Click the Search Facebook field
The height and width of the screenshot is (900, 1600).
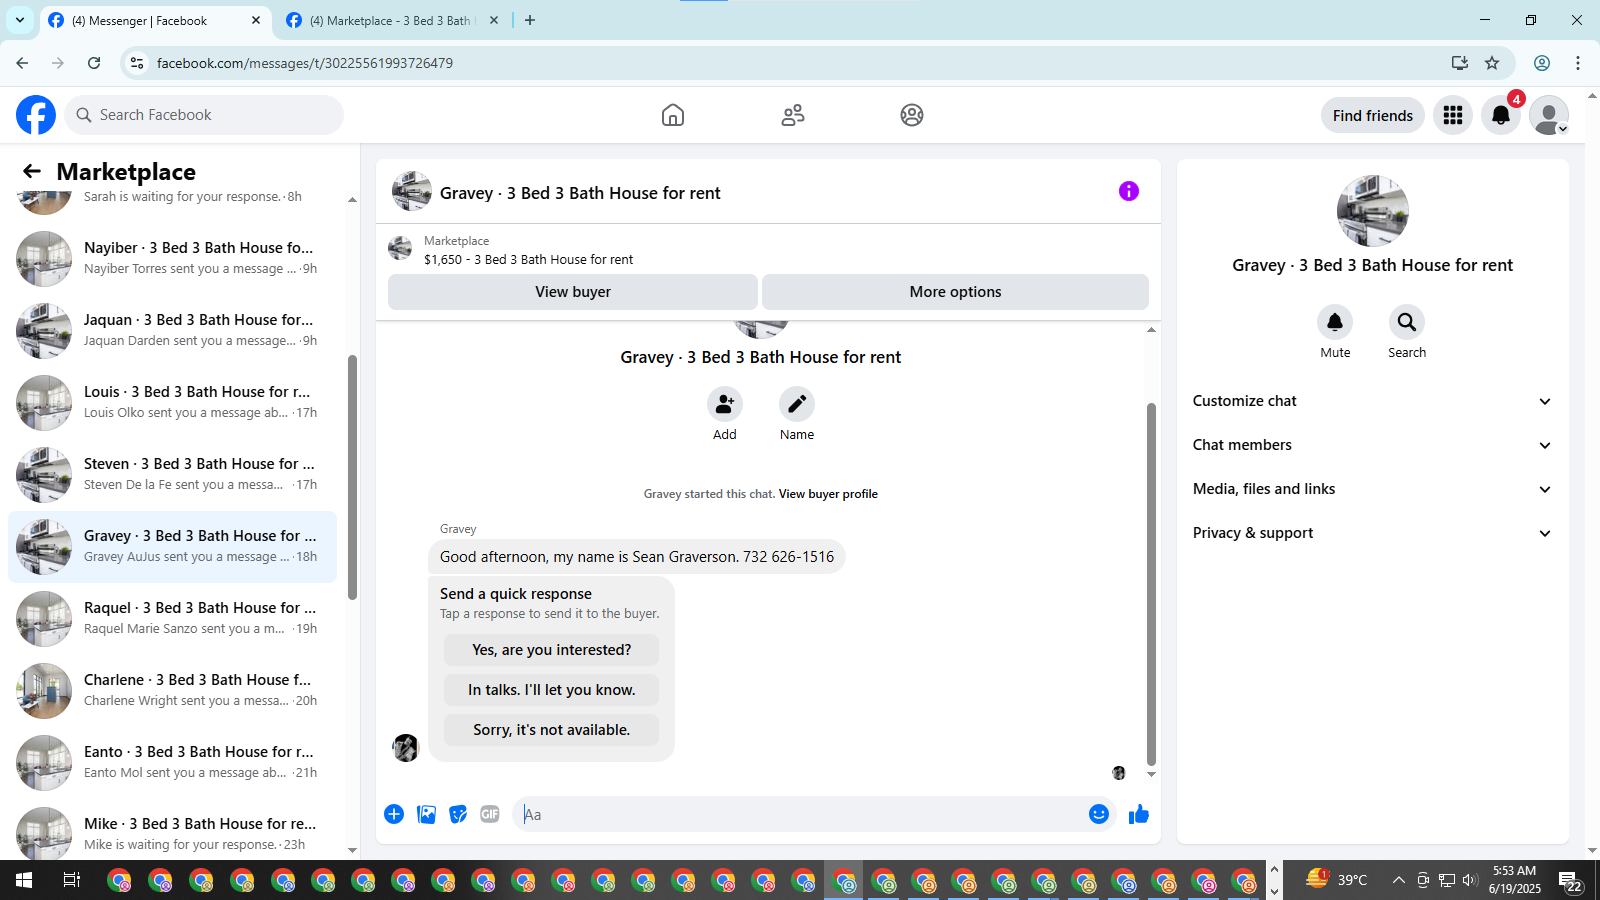pos(204,115)
